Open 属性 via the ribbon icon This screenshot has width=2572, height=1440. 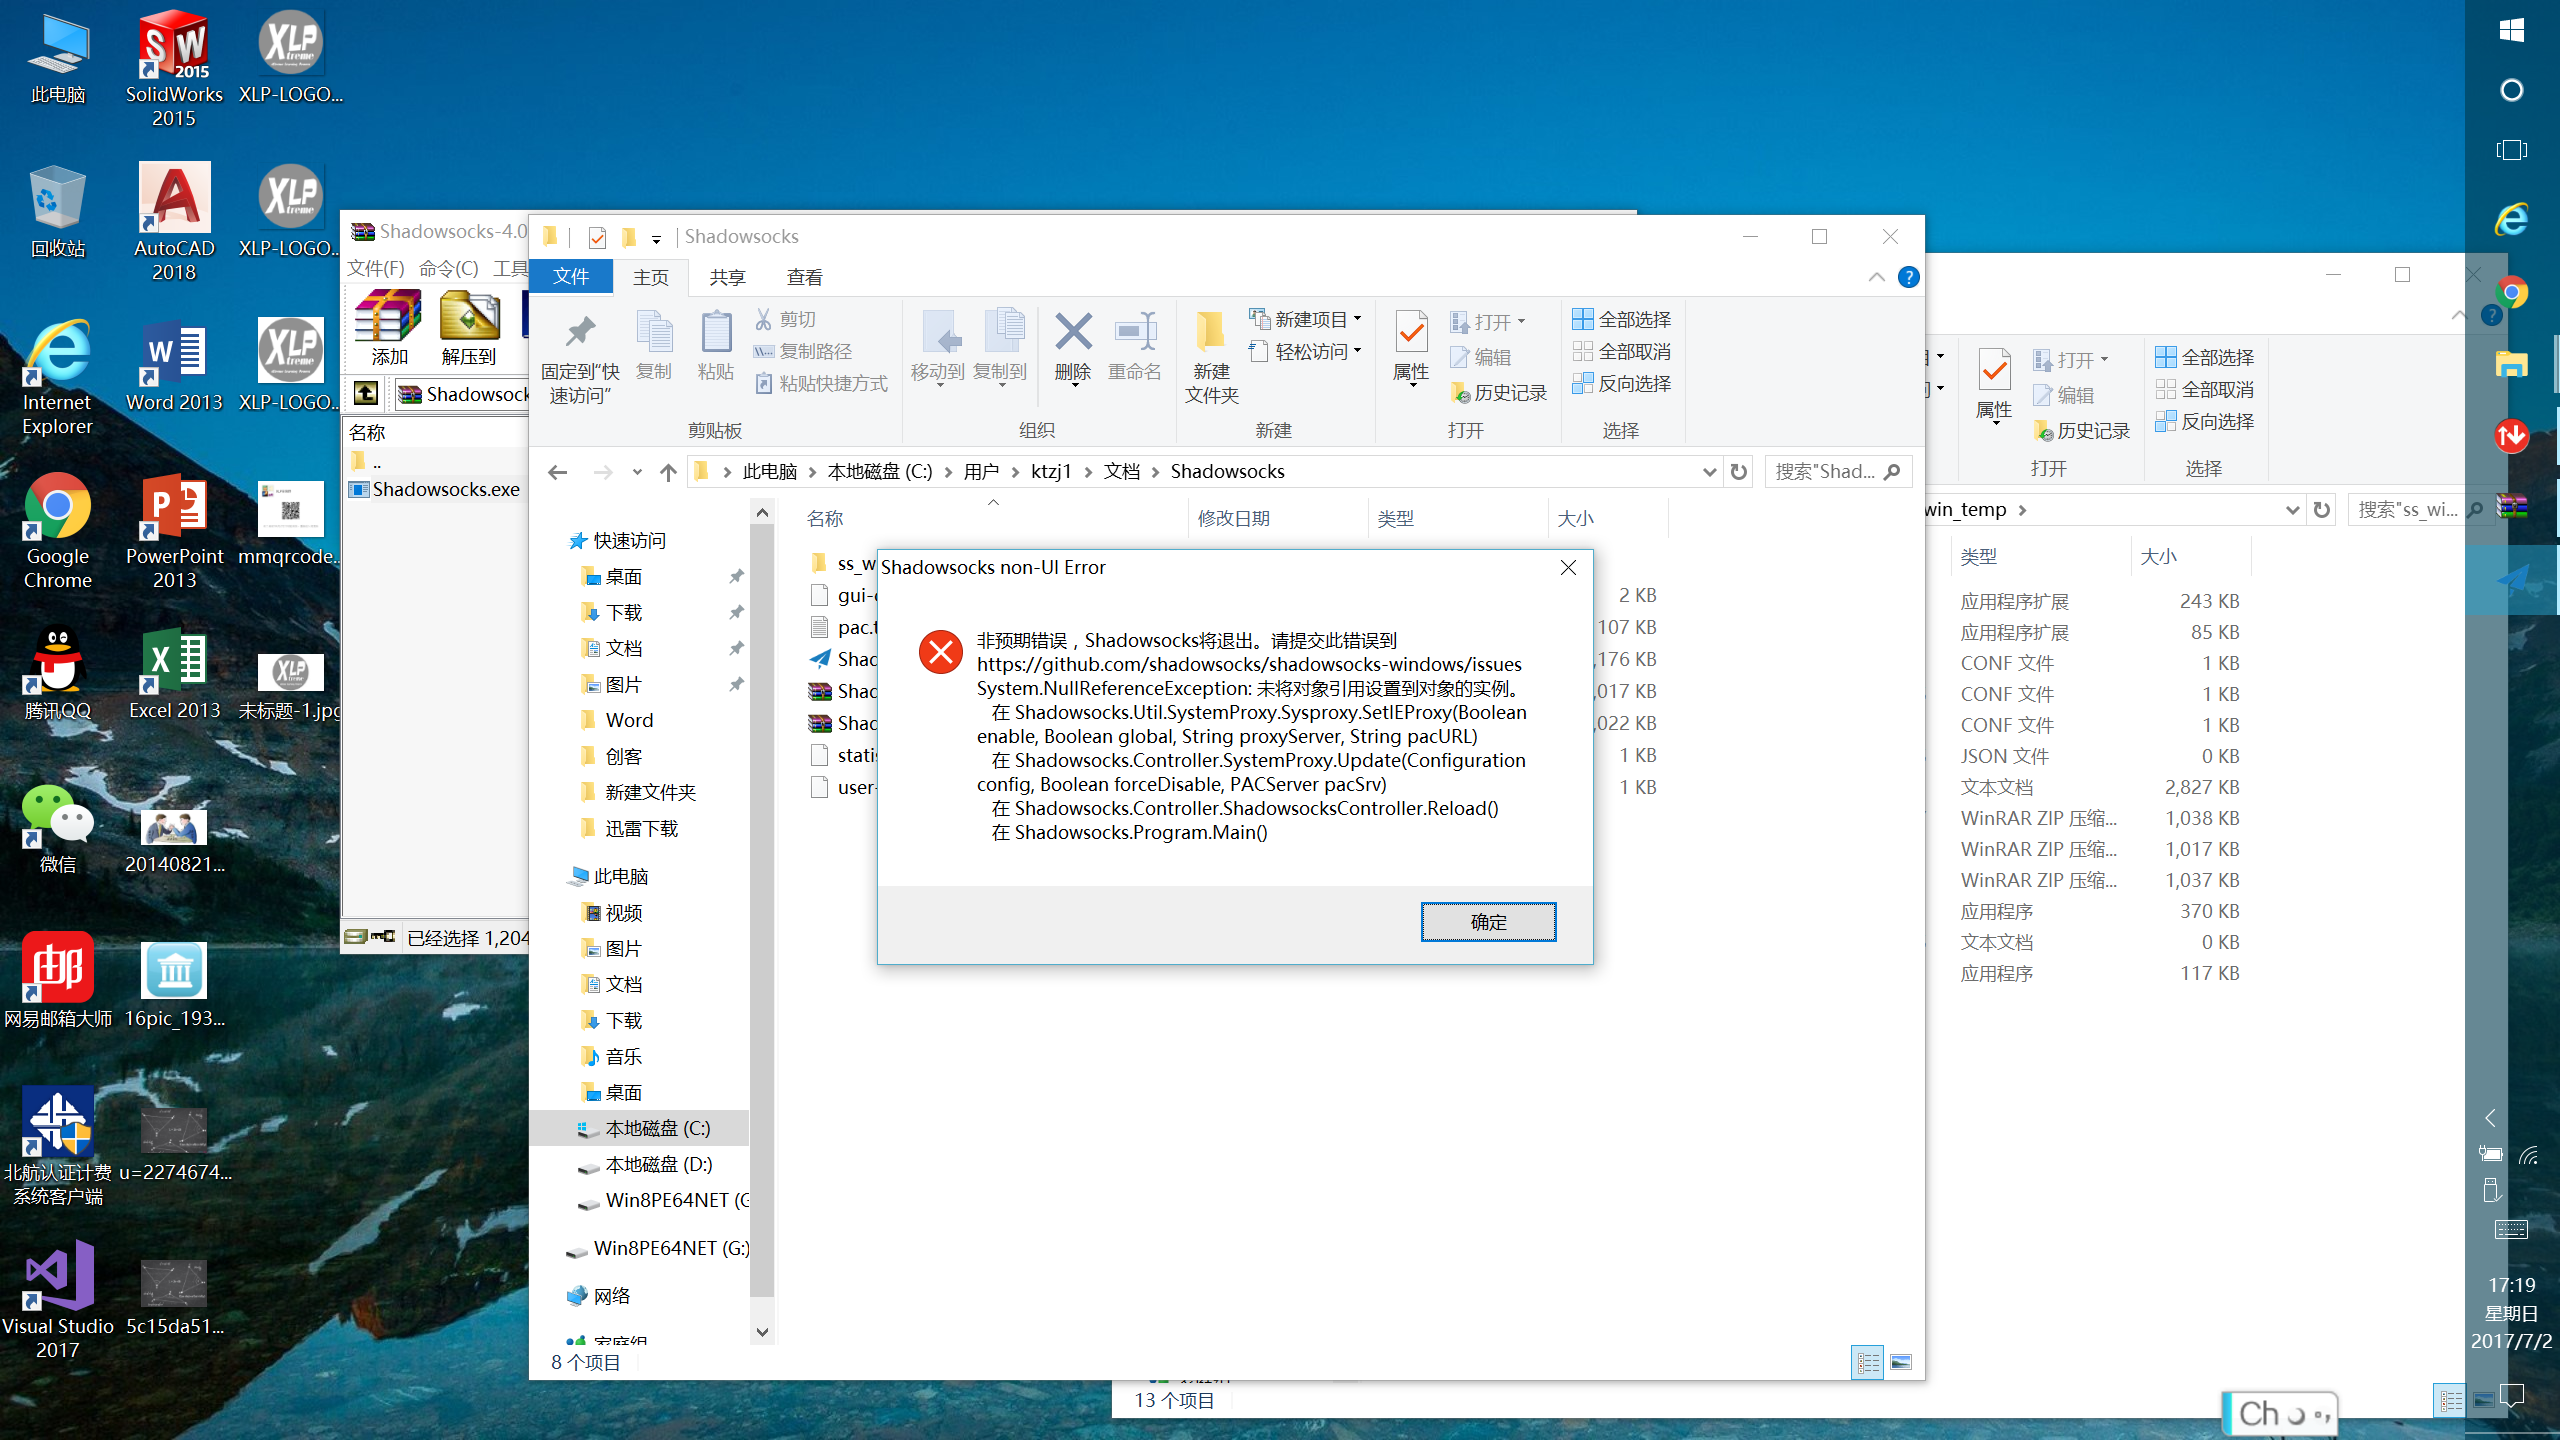[1410, 350]
